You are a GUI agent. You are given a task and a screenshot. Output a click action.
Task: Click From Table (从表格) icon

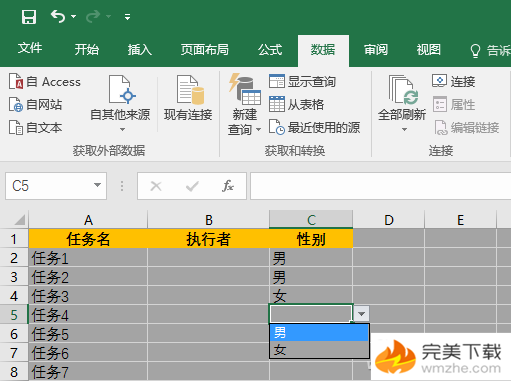277,104
